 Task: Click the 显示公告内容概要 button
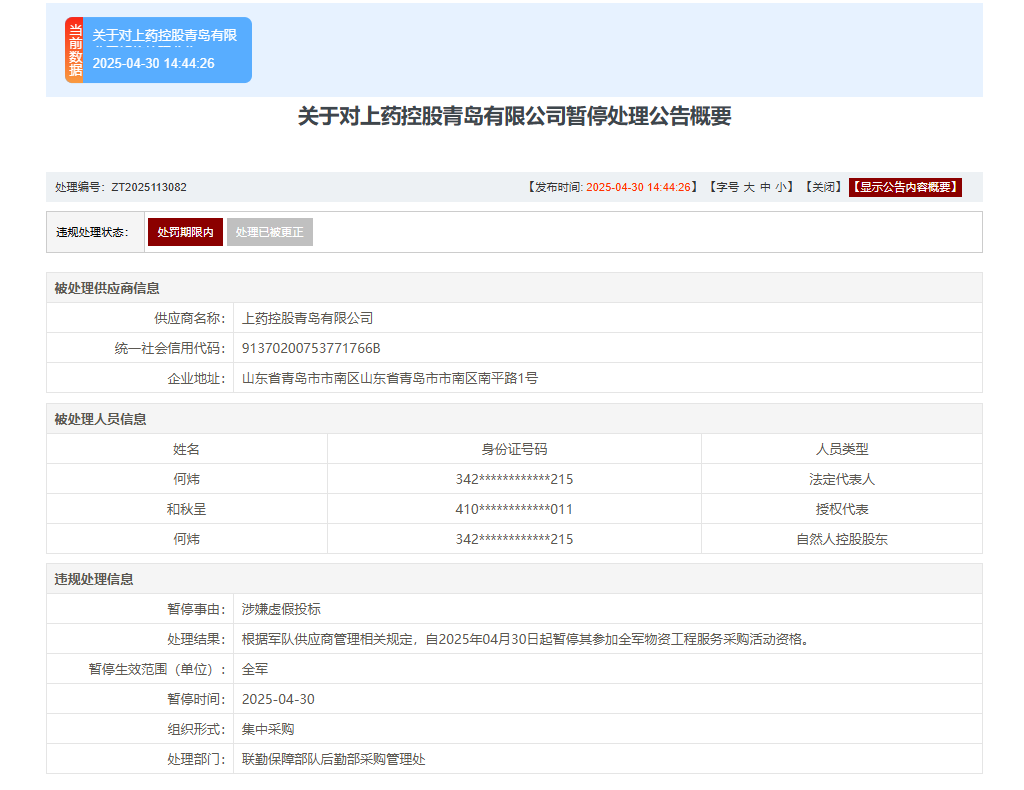pos(905,187)
